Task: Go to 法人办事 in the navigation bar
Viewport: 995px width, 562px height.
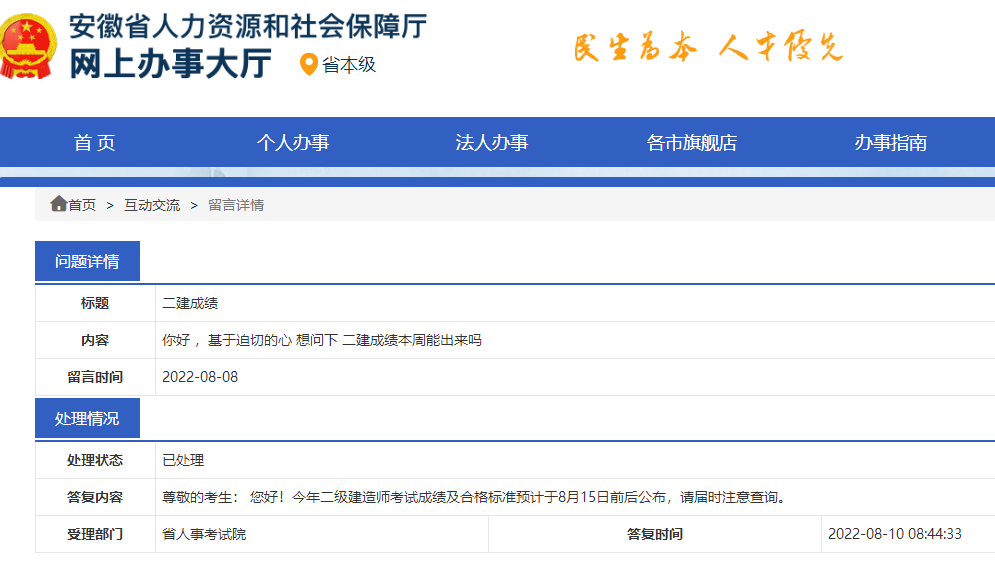Action: point(491,143)
